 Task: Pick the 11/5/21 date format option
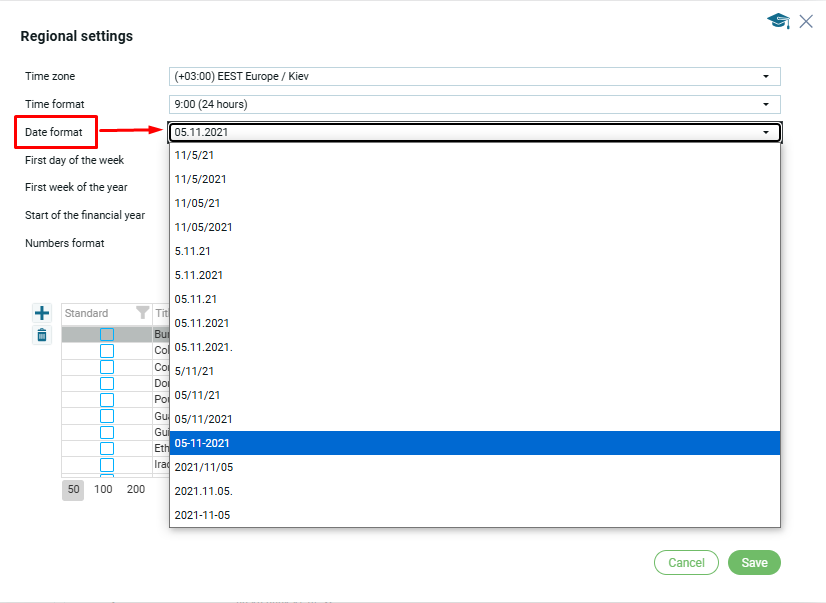474,155
